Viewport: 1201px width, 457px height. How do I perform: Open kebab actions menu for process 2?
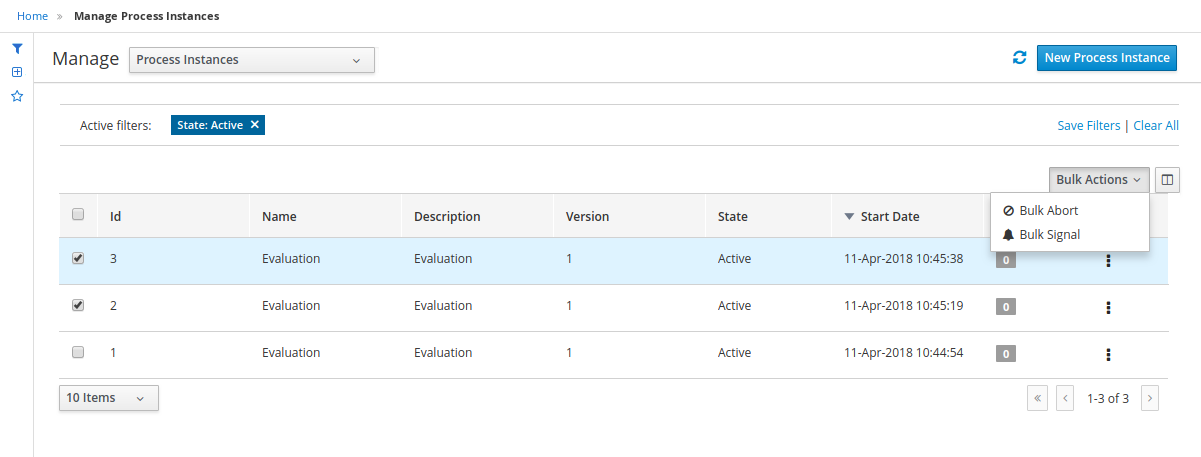tap(1108, 307)
